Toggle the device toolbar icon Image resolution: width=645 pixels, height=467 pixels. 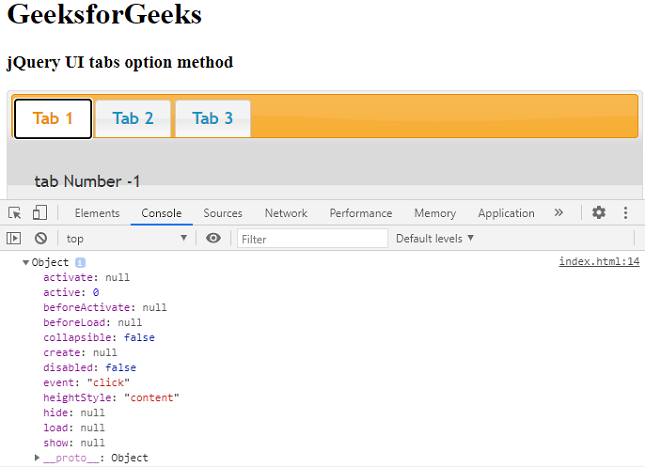(x=39, y=213)
